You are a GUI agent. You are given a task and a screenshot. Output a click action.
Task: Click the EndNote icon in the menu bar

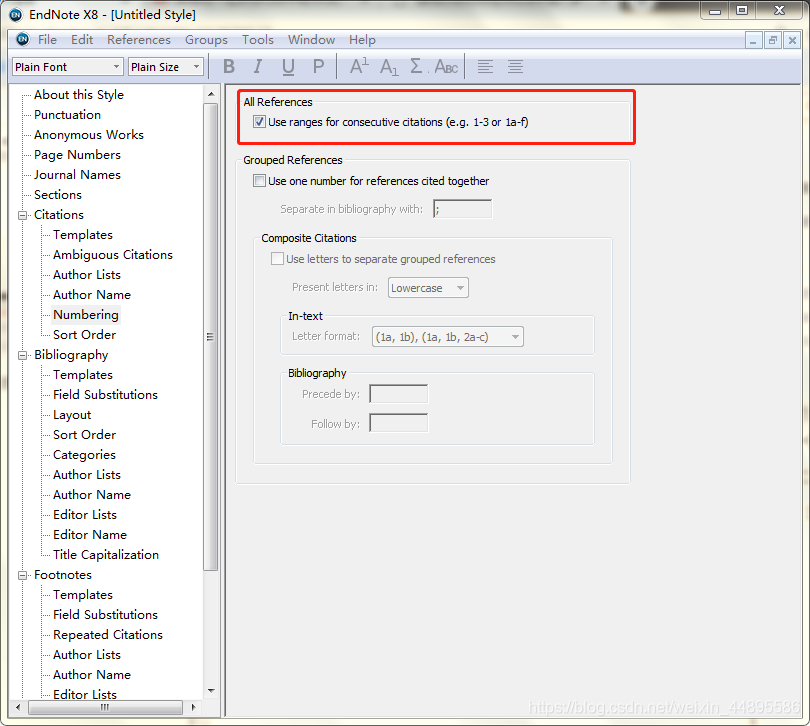23,39
